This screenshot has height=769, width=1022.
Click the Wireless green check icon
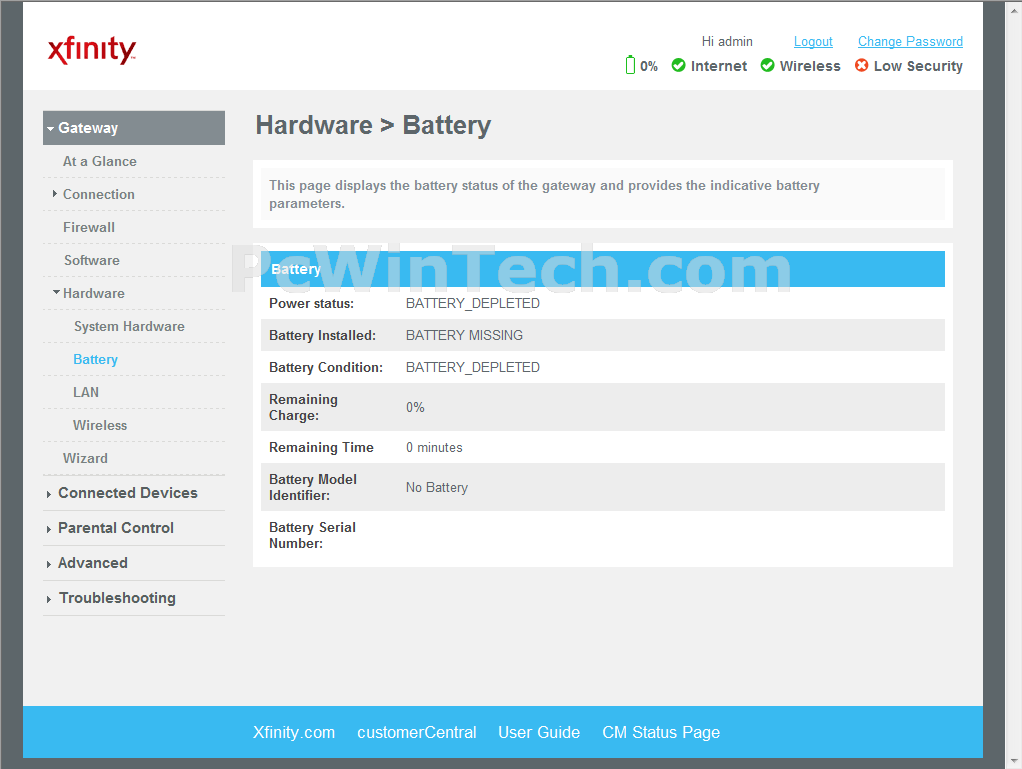(767, 65)
